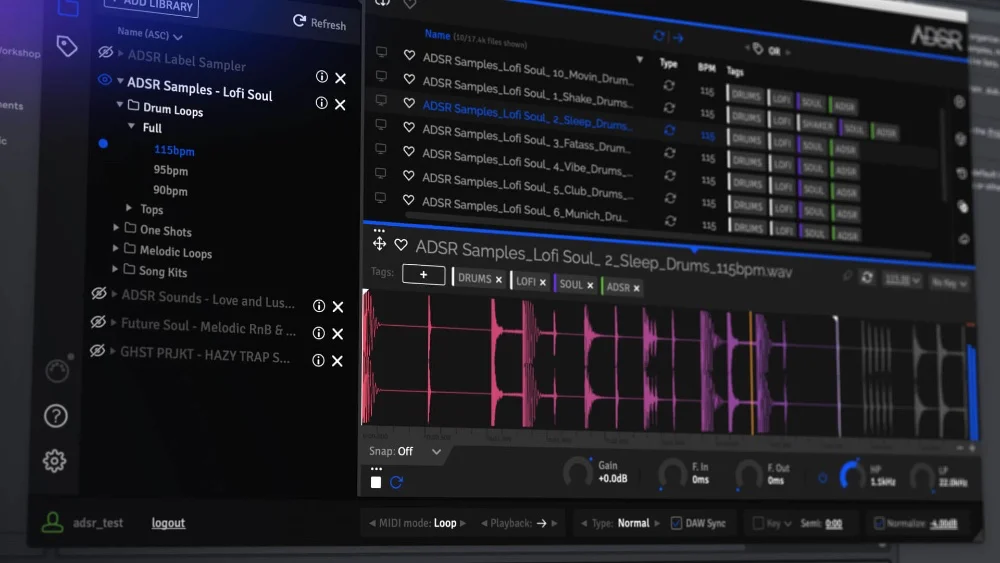Favorite the 1_Shake_Drums sample heart
1000x563 pixels.
[x=409, y=79]
